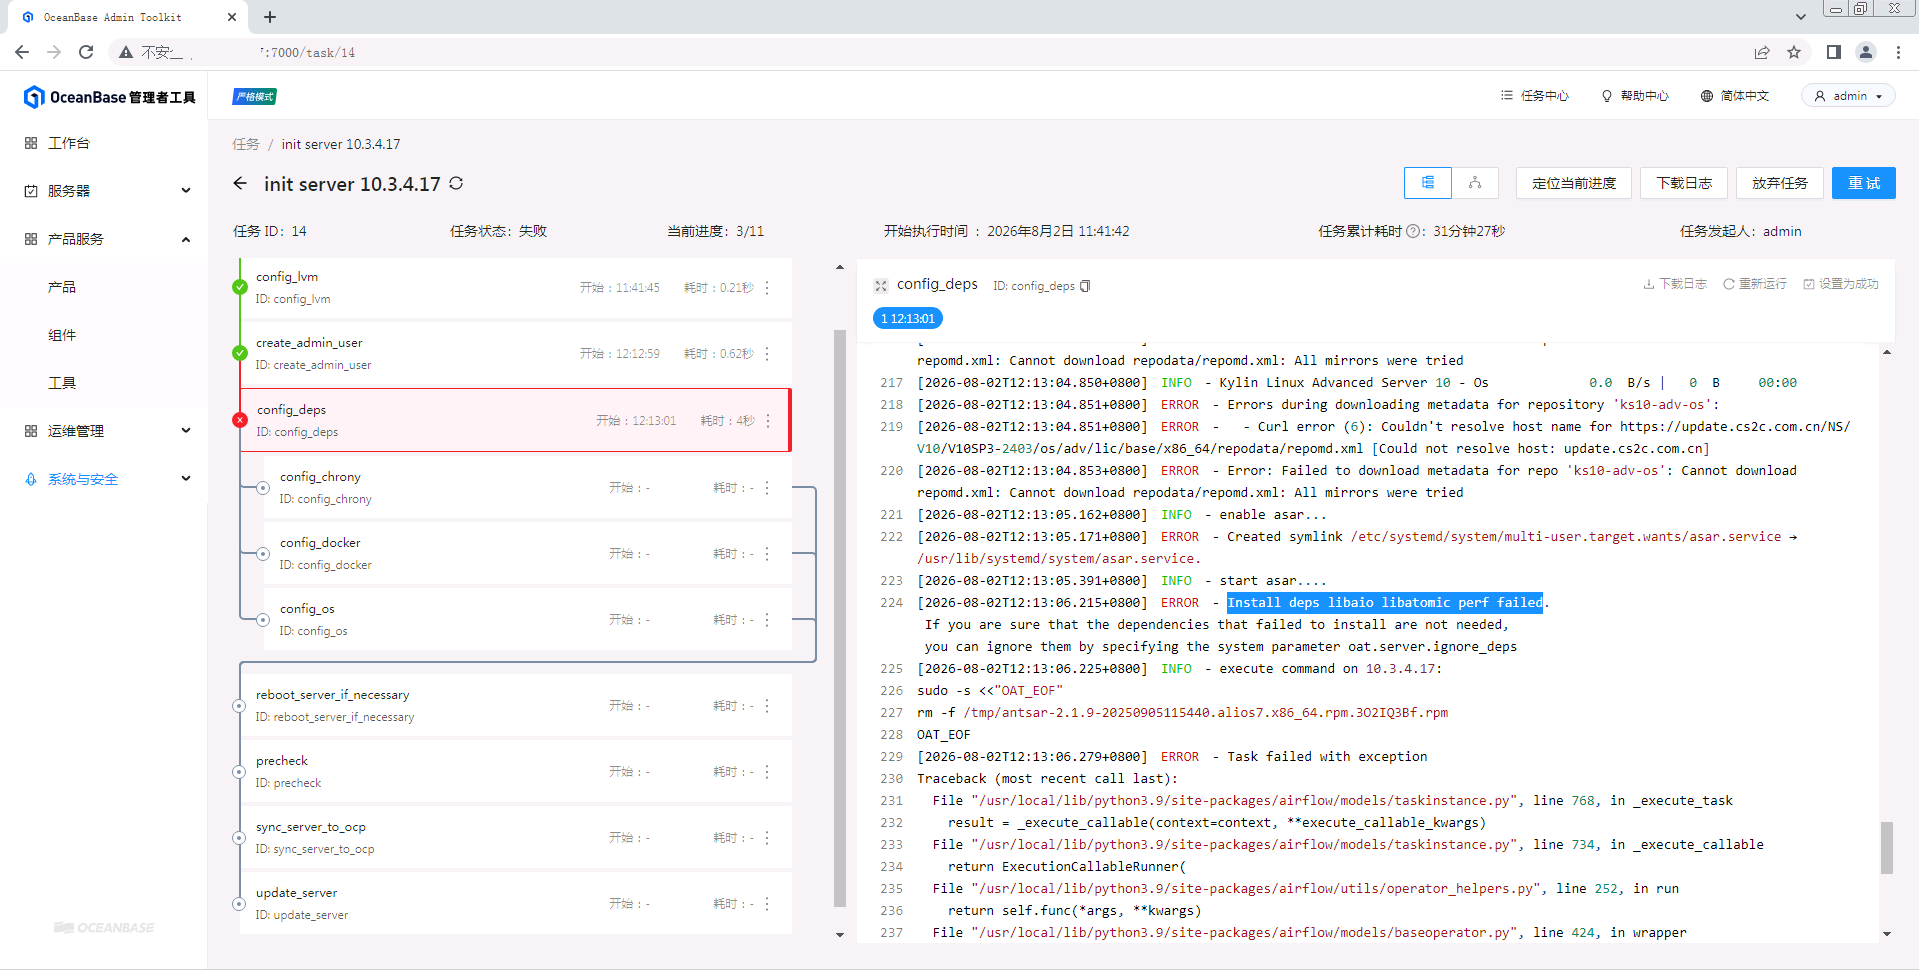Image resolution: width=1919 pixels, height=970 pixels.
Task: Expand the 运维管理 sidebar menu
Action: [104, 431]
